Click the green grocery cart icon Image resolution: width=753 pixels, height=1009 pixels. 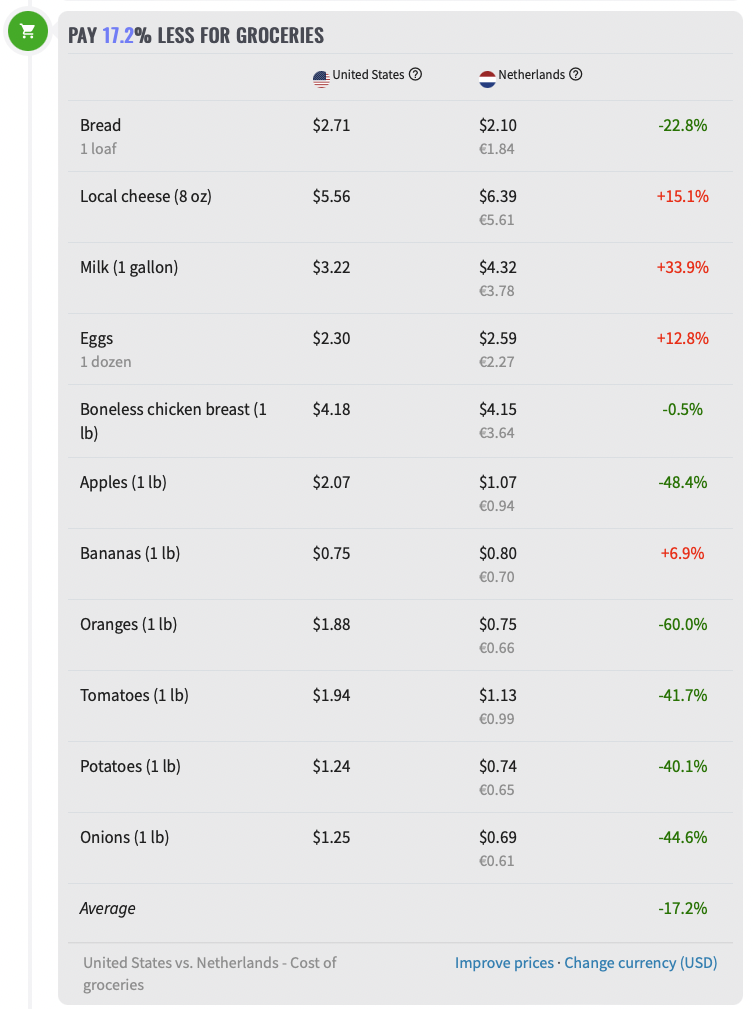(x=27, y=32)
